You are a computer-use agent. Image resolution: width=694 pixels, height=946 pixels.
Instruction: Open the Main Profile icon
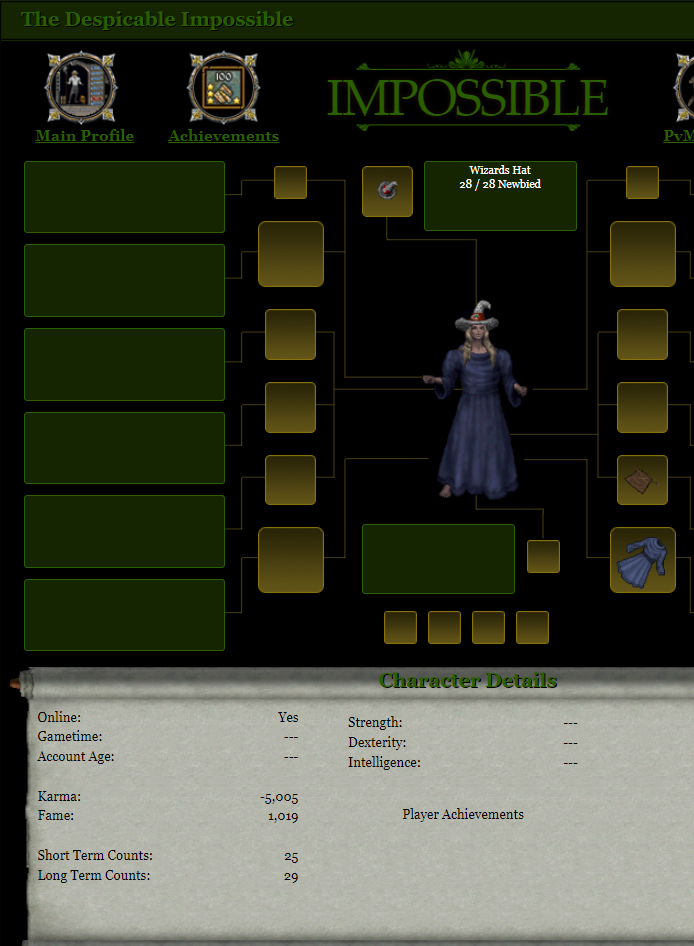point(81,88)
